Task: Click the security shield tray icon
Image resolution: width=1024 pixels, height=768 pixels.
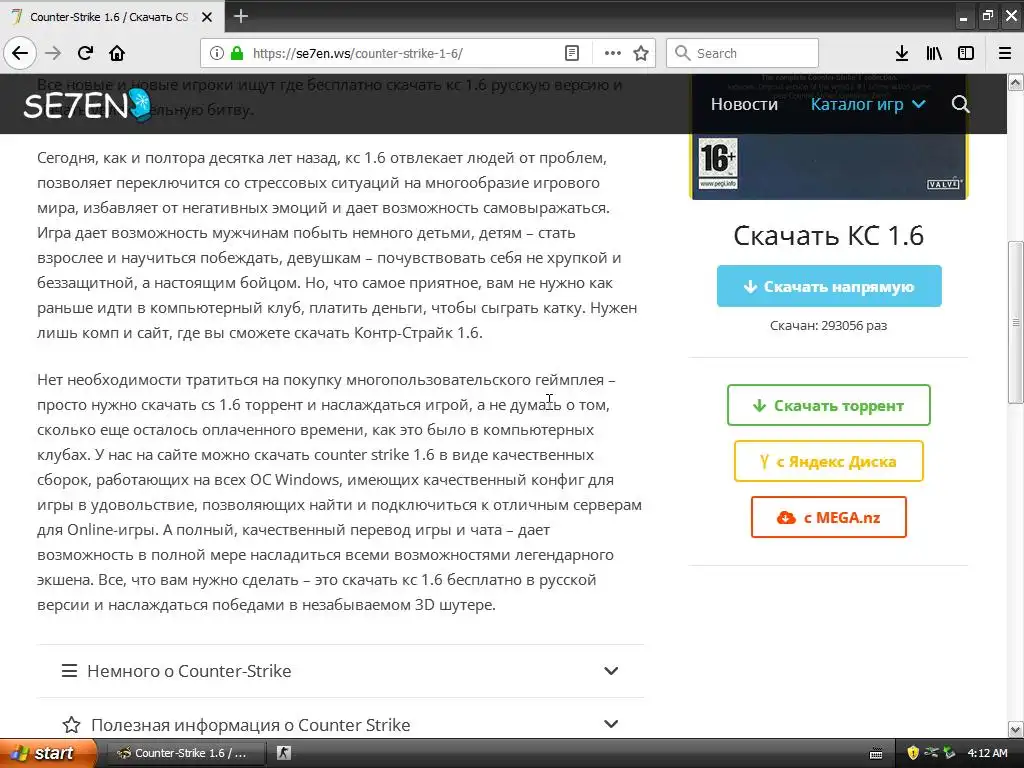Action: click(x=913, y=753)
